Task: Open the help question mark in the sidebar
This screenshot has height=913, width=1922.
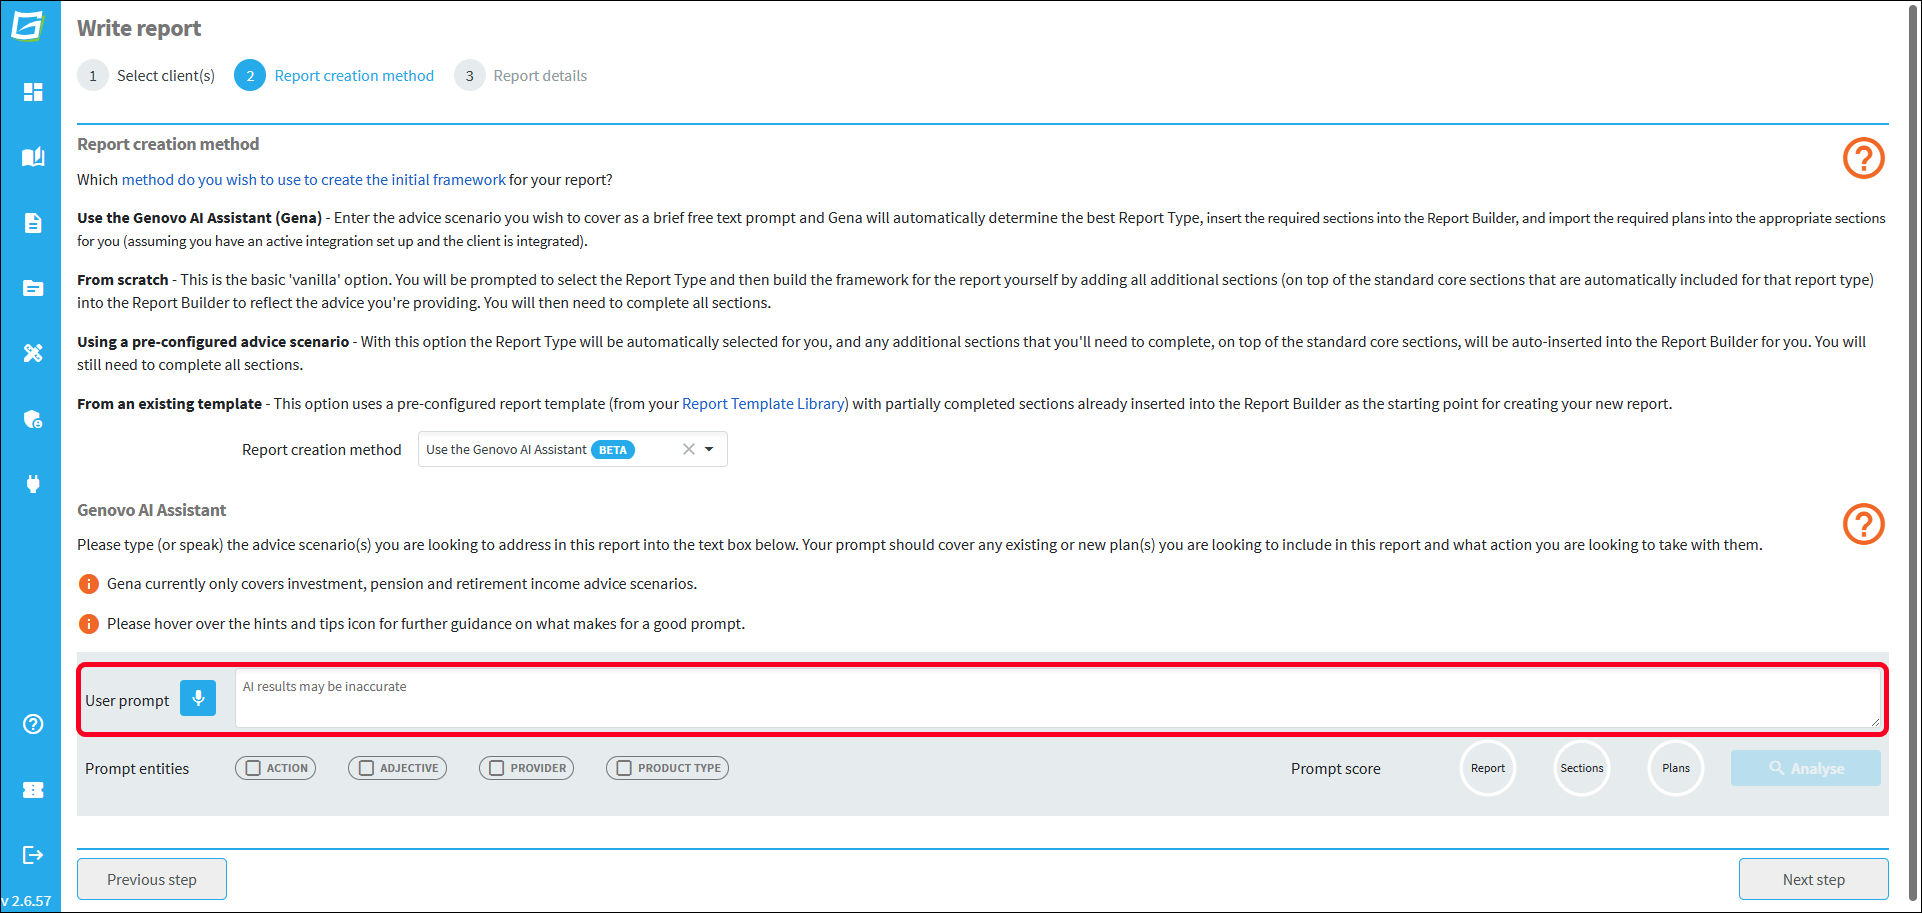Action: 33,724
